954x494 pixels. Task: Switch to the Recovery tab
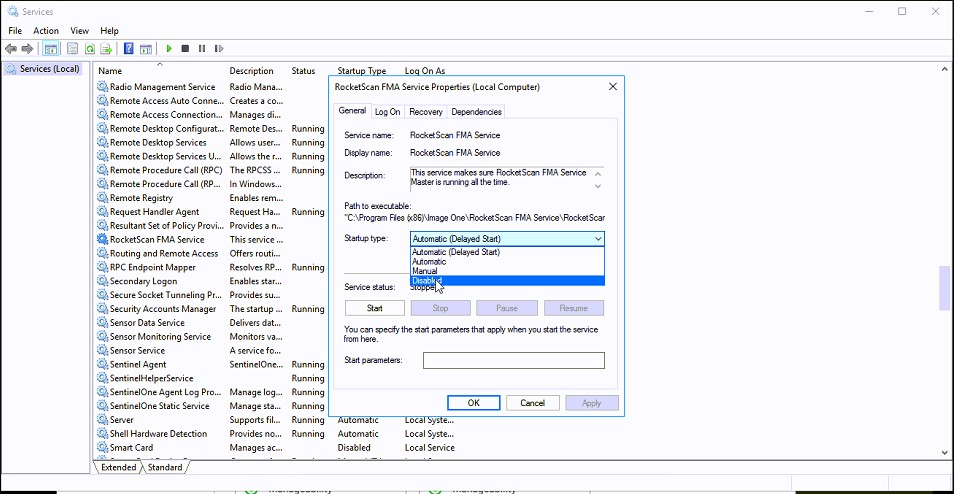(x=426, y=112)
